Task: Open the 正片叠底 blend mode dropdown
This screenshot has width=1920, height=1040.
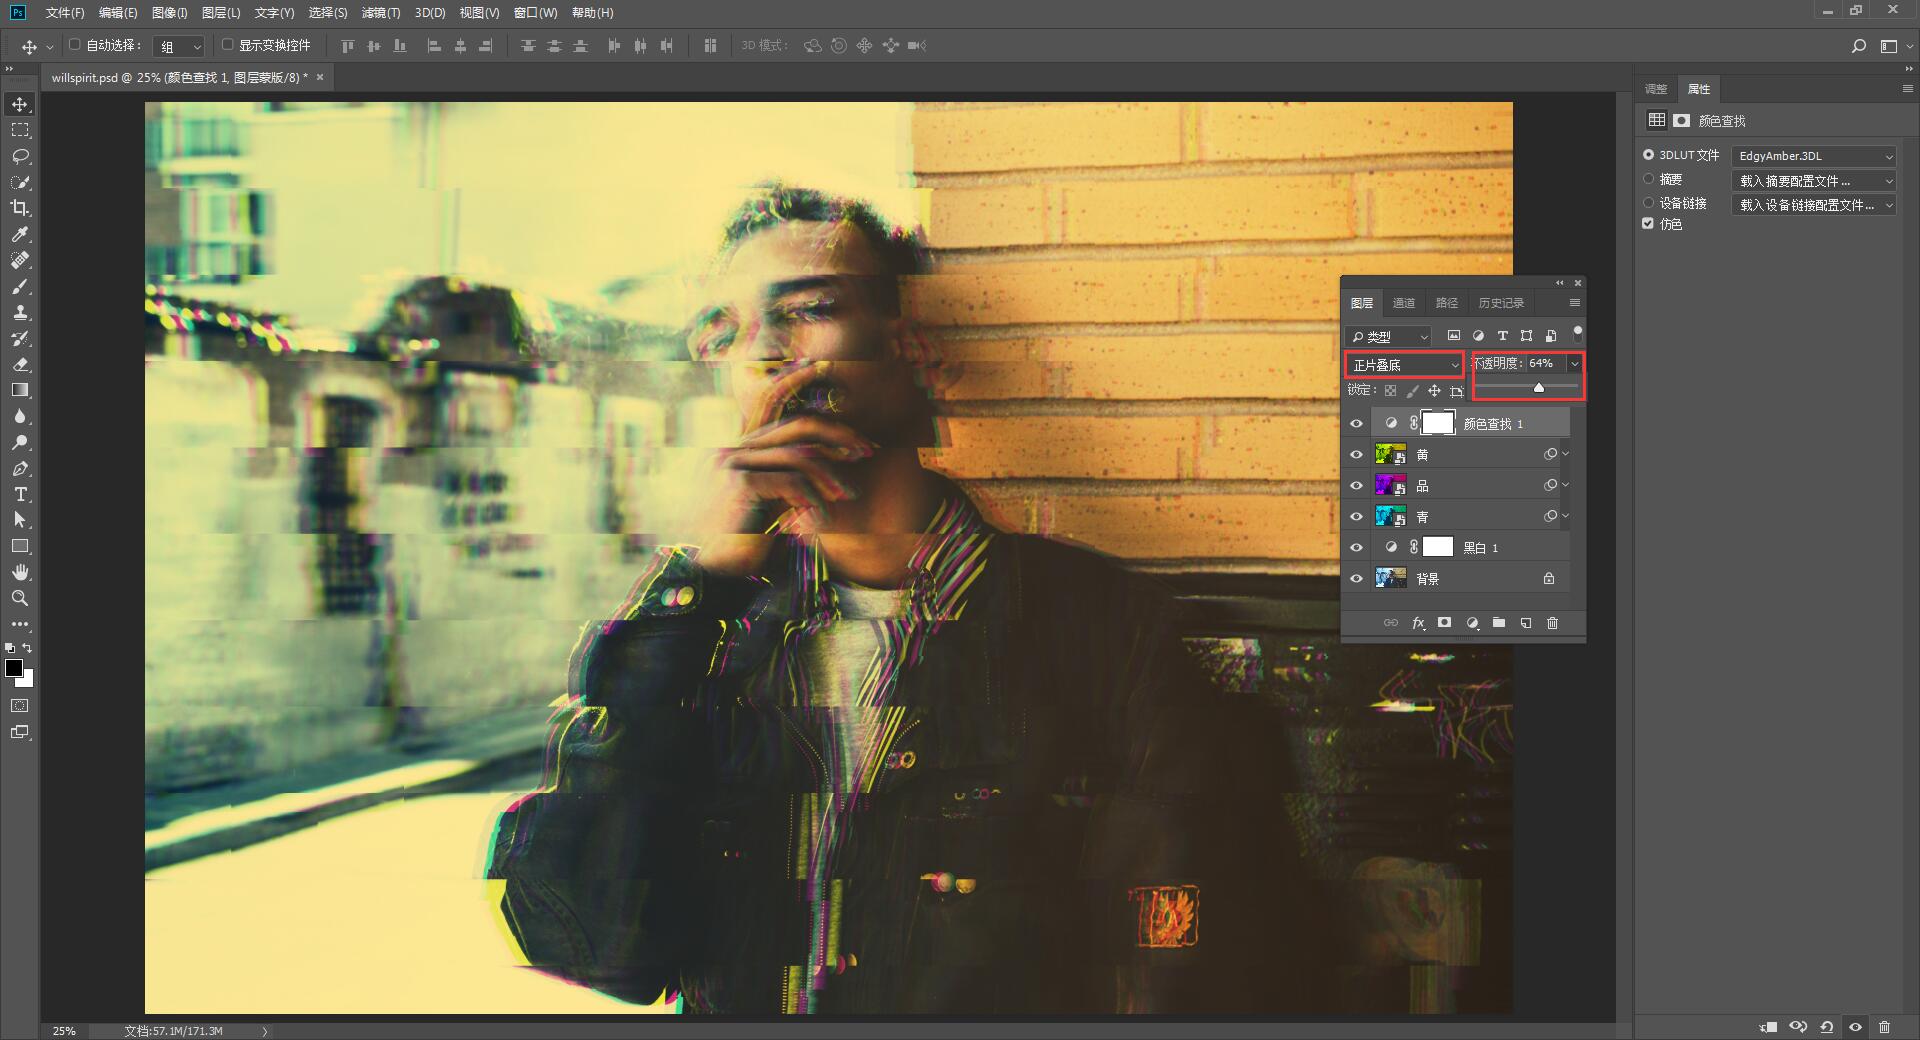Action: tap(1405, 365)
